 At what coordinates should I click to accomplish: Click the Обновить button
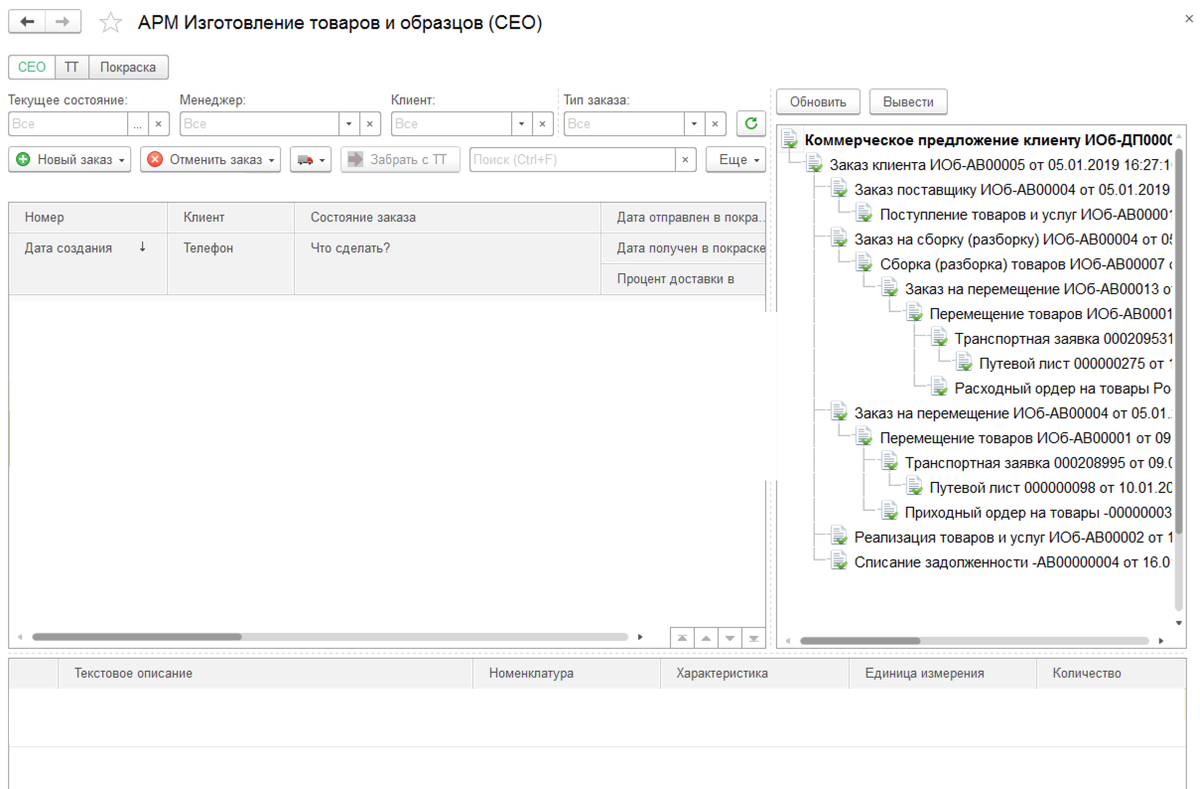tap(818, 102)
